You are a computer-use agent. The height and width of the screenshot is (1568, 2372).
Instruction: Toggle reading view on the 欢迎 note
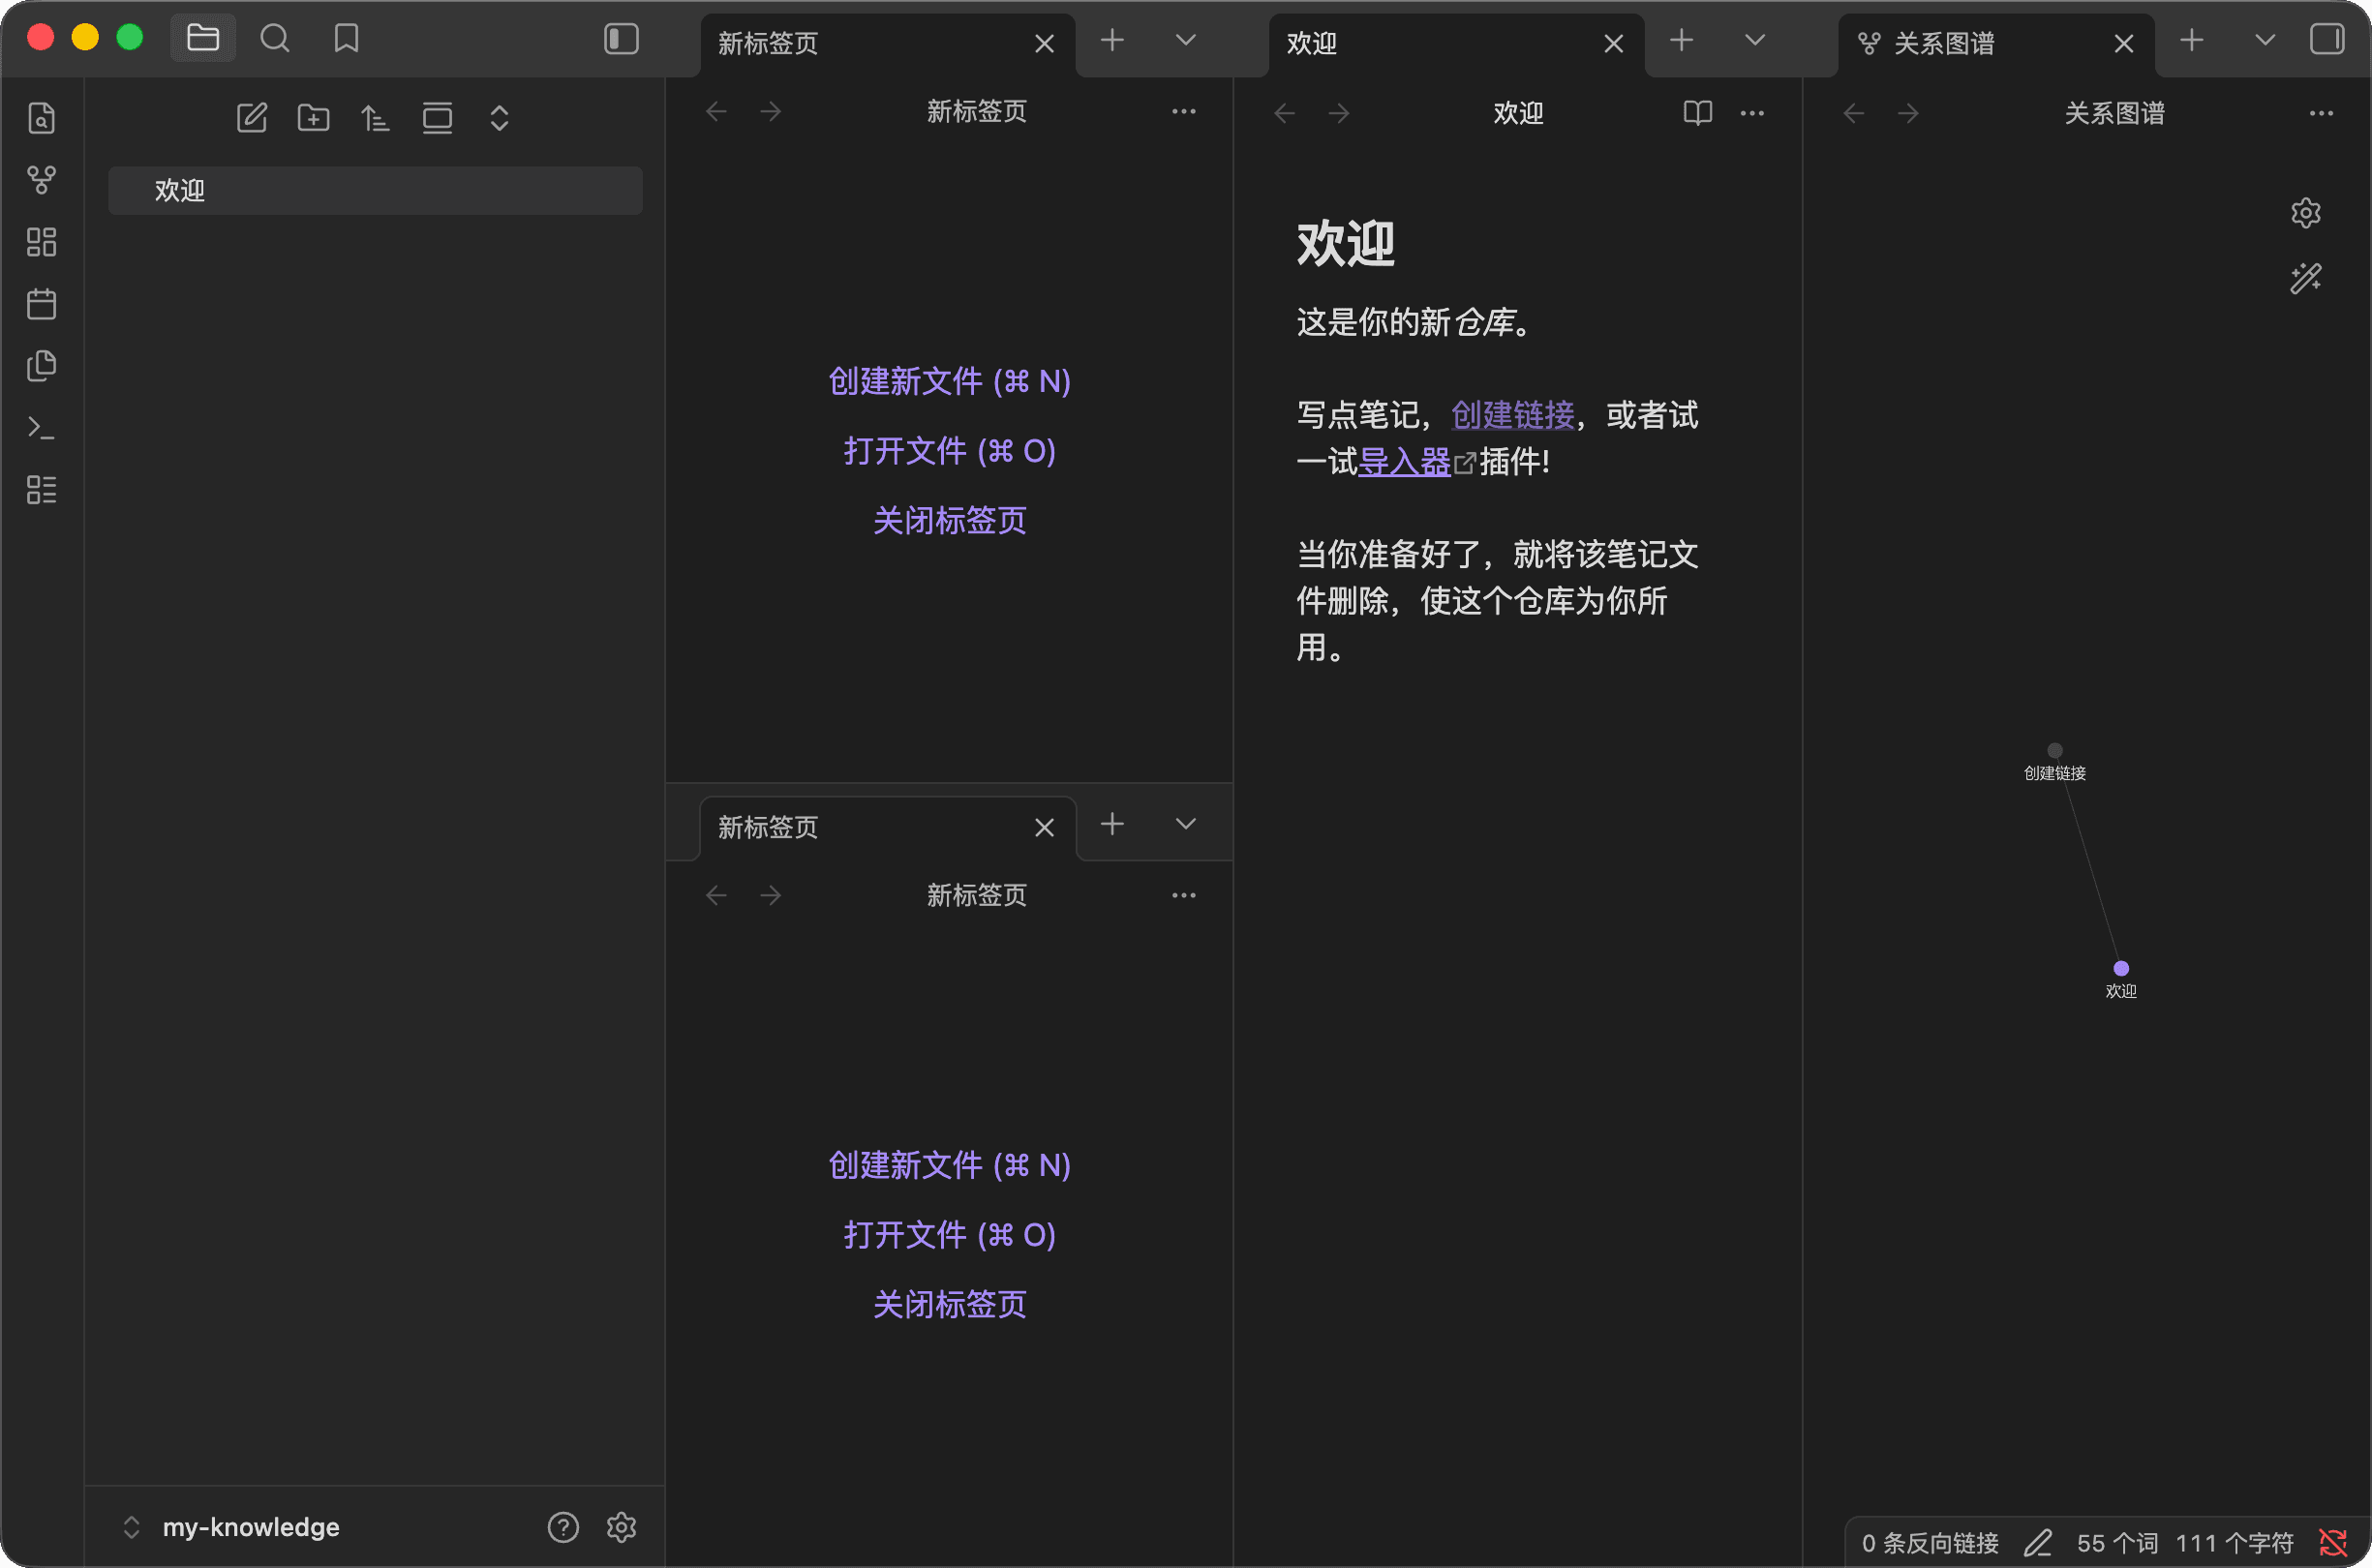point(1697,113)
